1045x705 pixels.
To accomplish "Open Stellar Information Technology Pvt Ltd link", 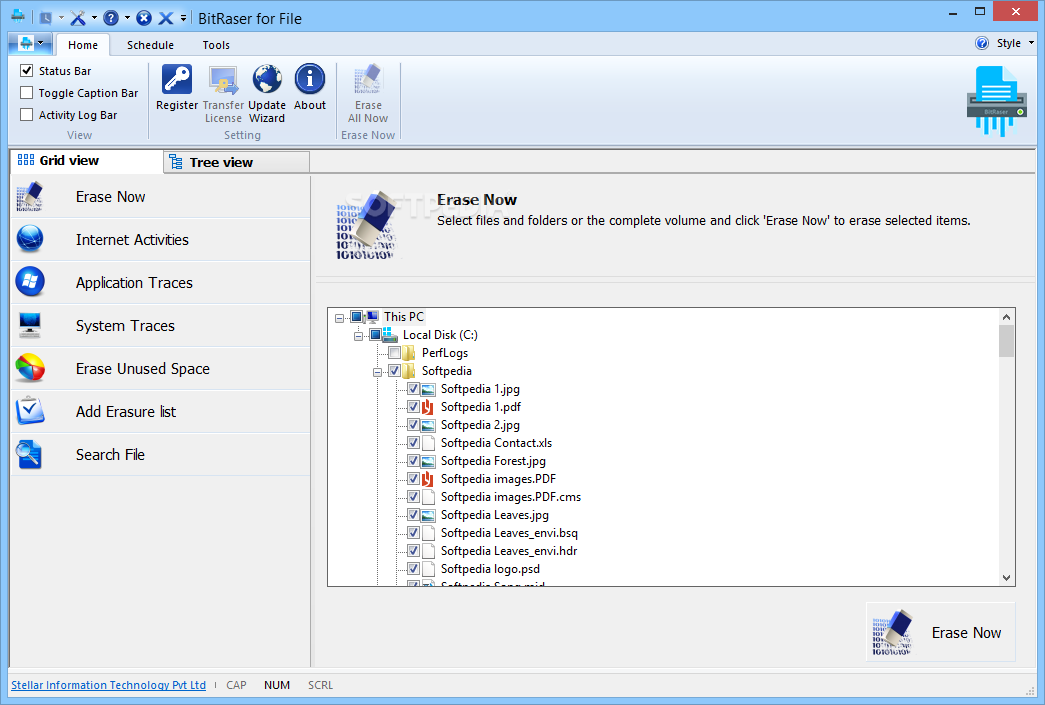I will coord(108,685).
